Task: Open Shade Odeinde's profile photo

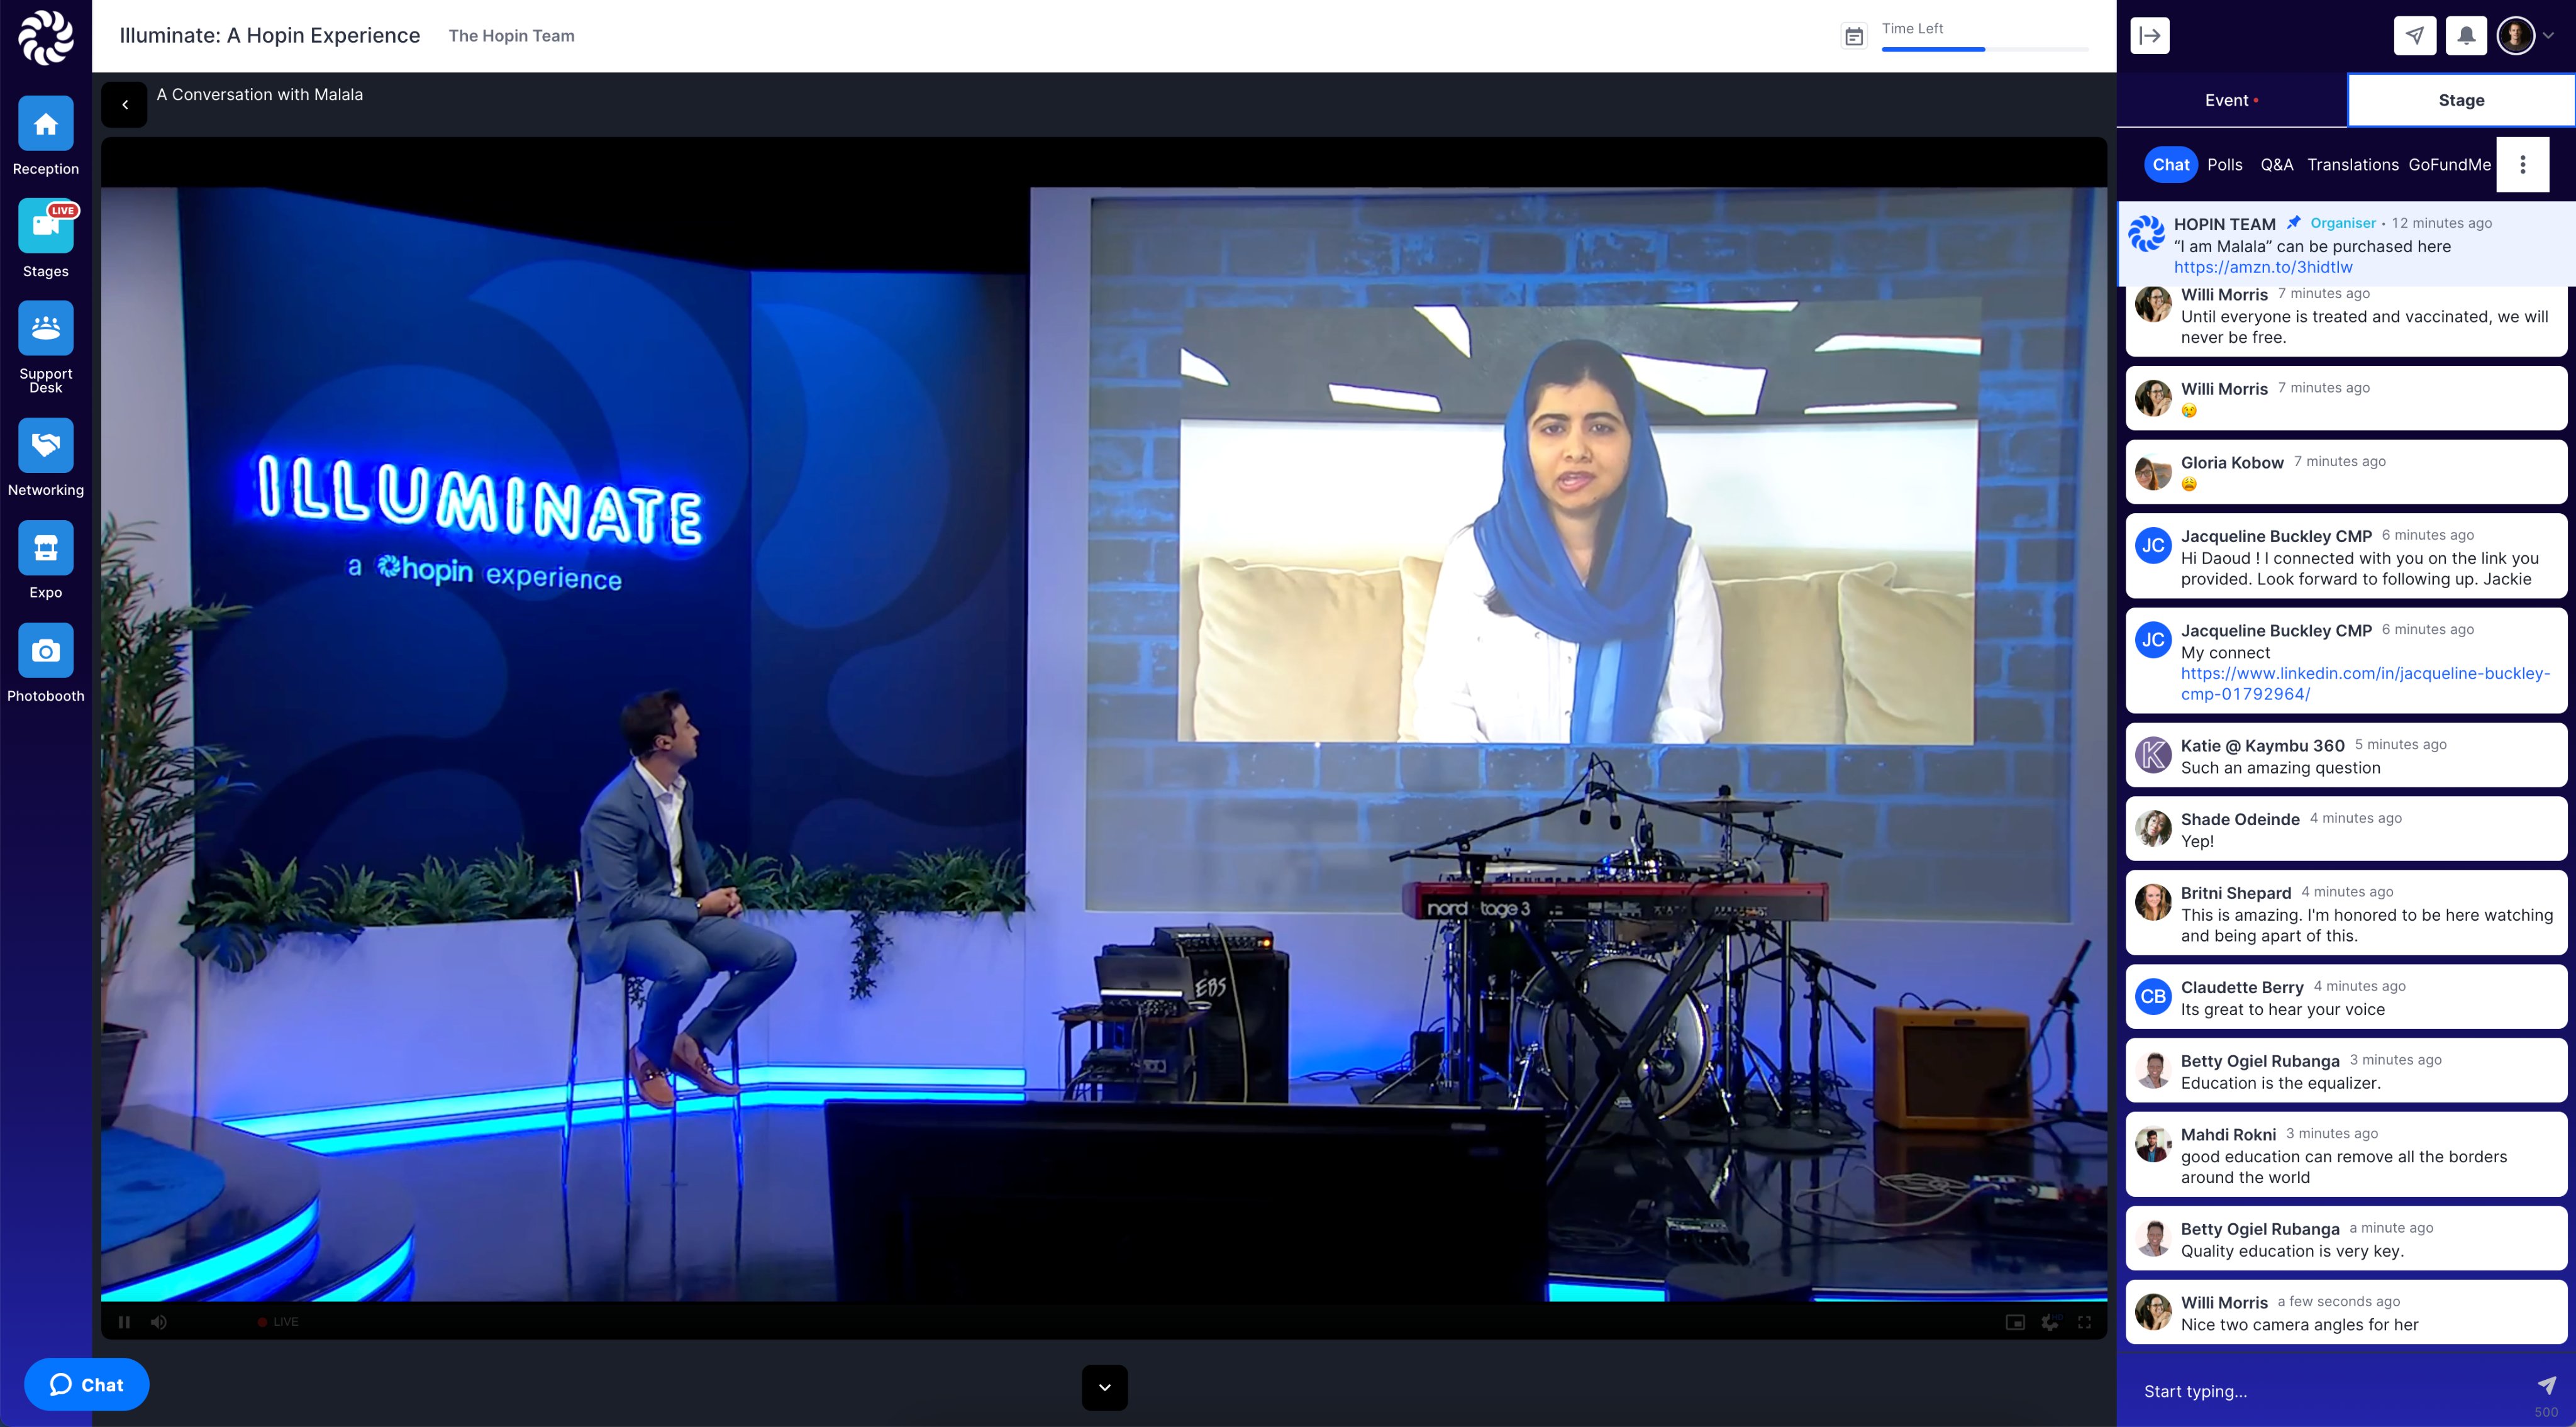Action: point(2153,828)
